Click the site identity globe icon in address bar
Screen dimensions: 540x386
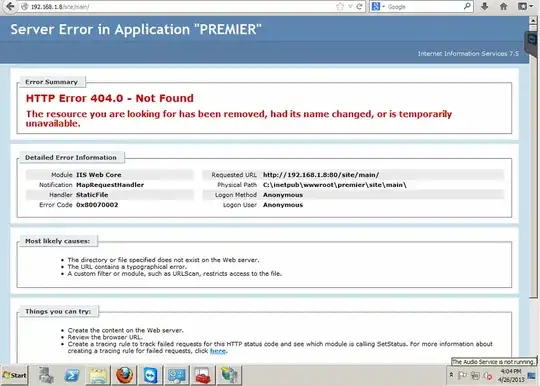tap(25, 7)
